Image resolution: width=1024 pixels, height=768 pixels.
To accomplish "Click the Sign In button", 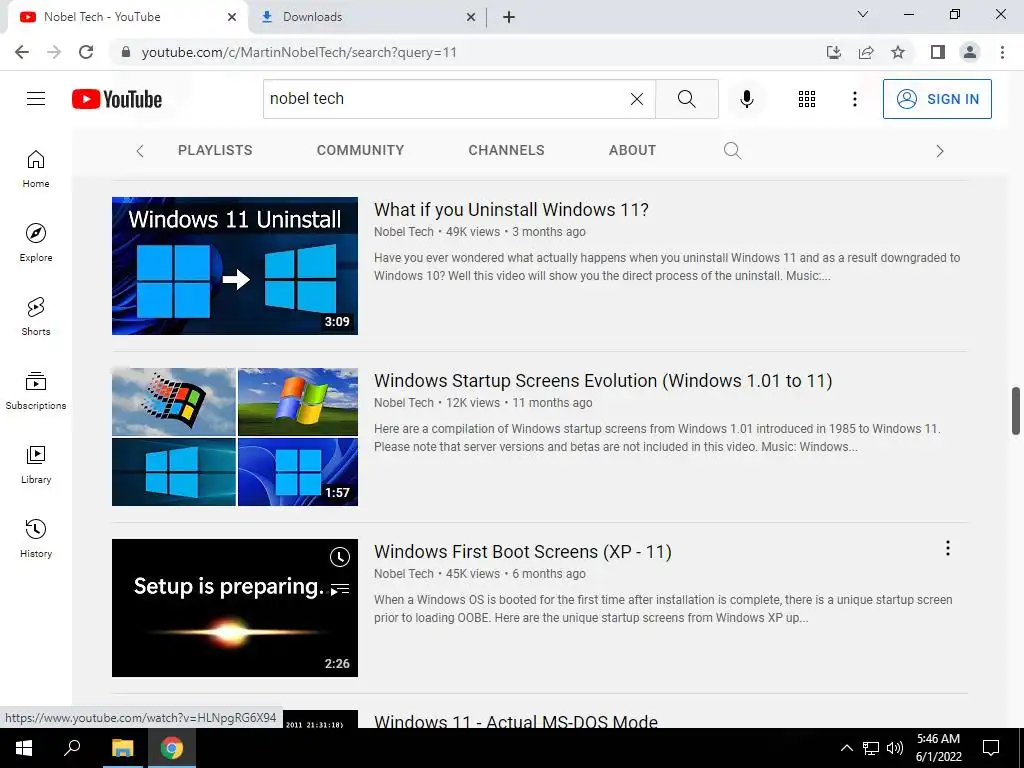I will point(937,99).
